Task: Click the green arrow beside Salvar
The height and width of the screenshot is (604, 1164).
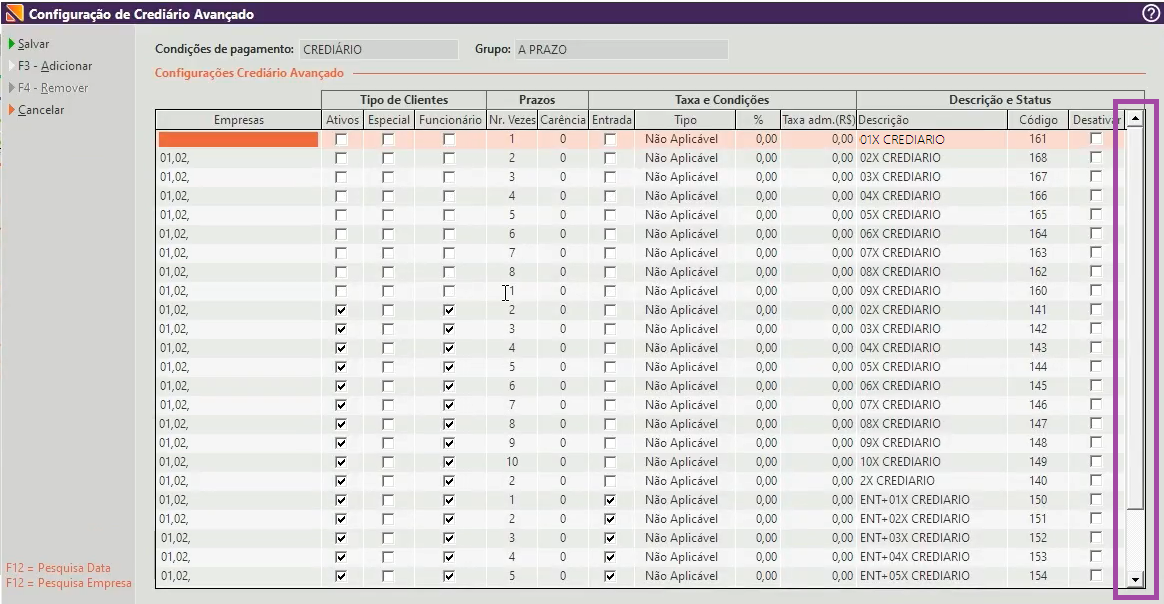Action: pyautogui.click(x=11, y=44)
